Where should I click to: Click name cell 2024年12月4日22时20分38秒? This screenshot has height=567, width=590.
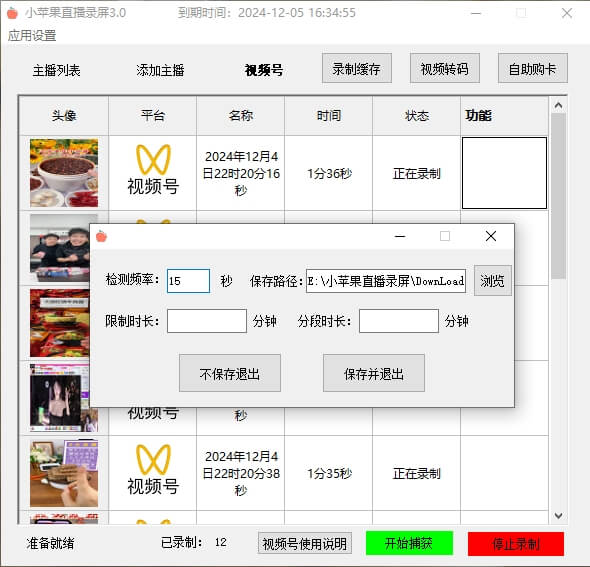pyautogui.click(x=241, y=473)
